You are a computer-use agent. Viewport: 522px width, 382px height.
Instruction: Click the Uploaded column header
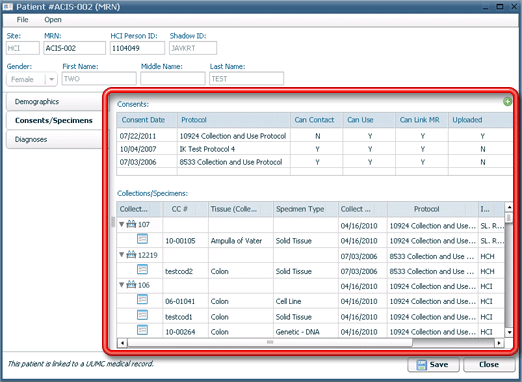pyautogui.click(x=480, y=120)
